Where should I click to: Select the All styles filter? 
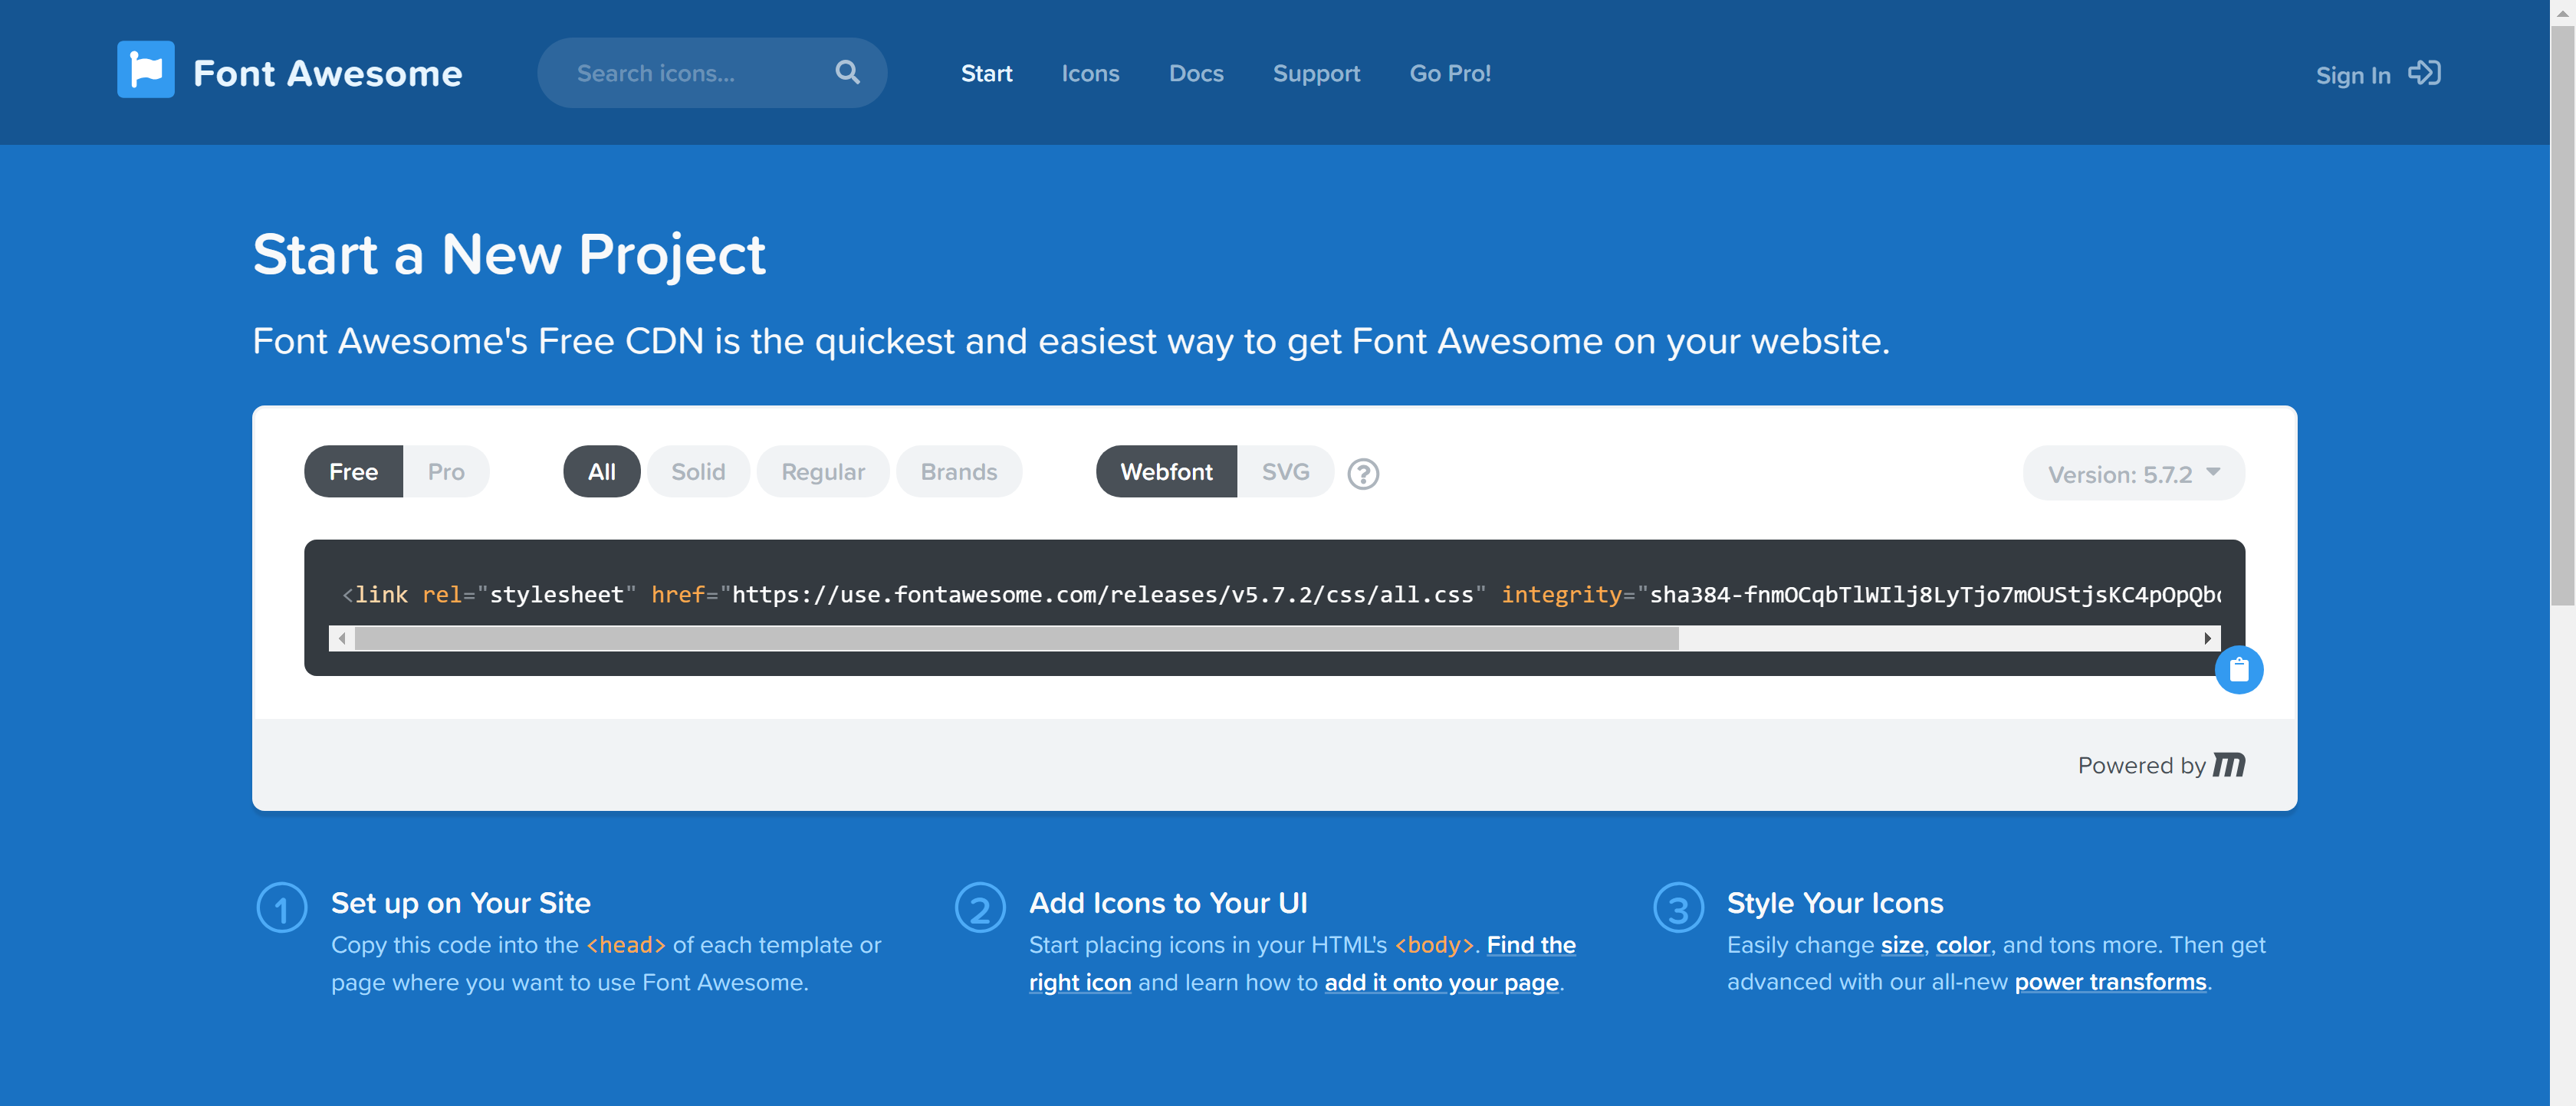point(601,471)
